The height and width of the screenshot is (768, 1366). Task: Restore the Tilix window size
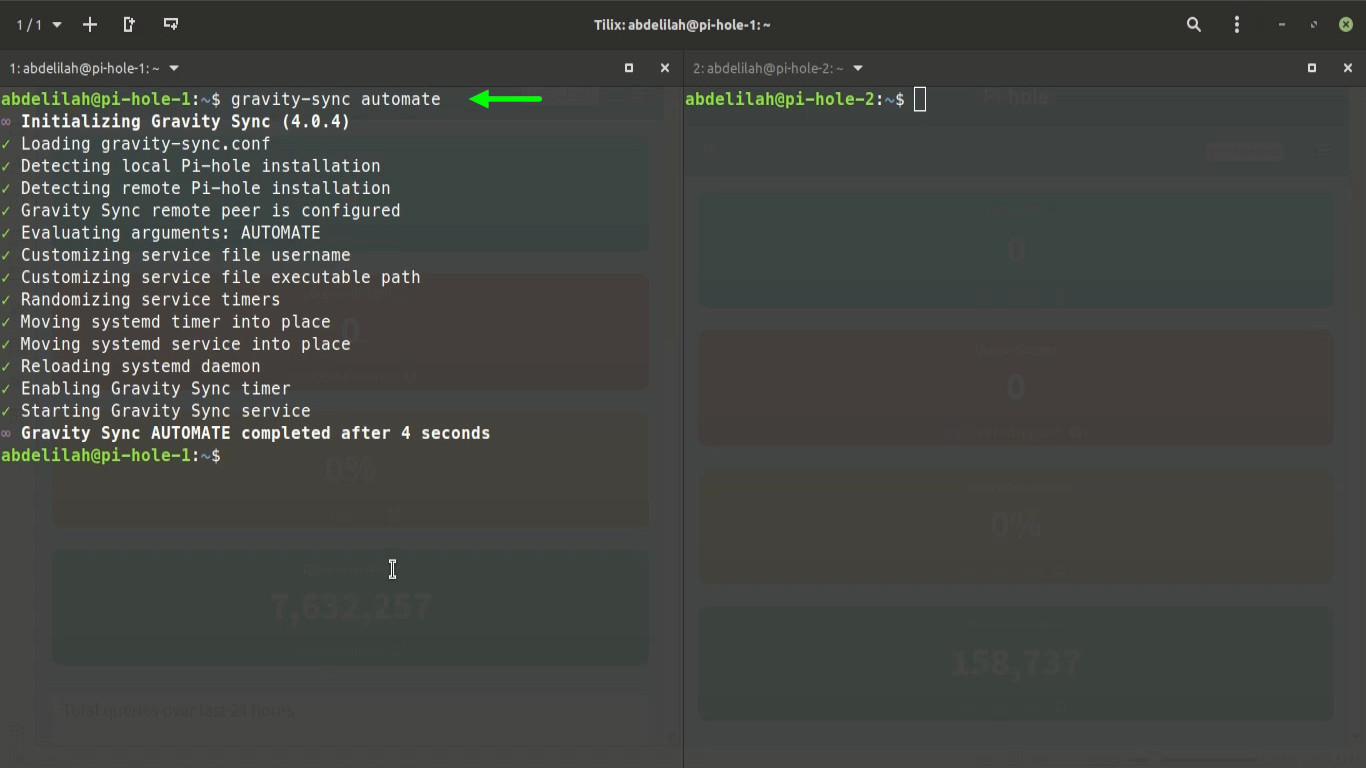point(1314,24)
